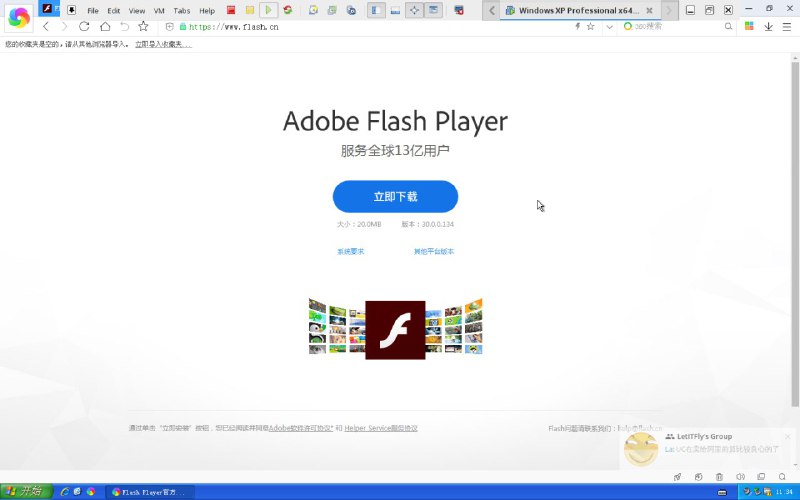This screenshot has width=800, height=500.
Task: Click the status bar zoom magnifier
Action: coord(782,477)
